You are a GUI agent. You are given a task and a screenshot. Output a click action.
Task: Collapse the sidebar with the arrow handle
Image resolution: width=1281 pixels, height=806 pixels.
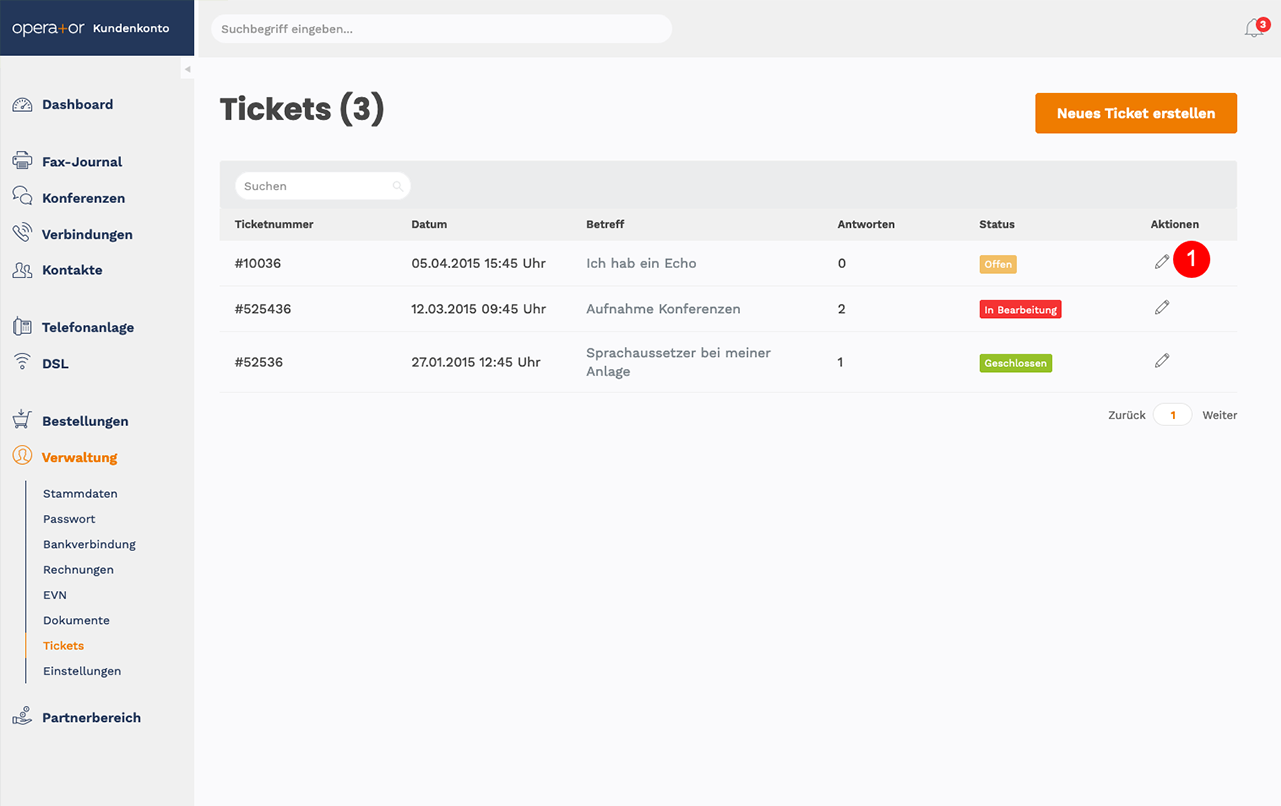187,69
